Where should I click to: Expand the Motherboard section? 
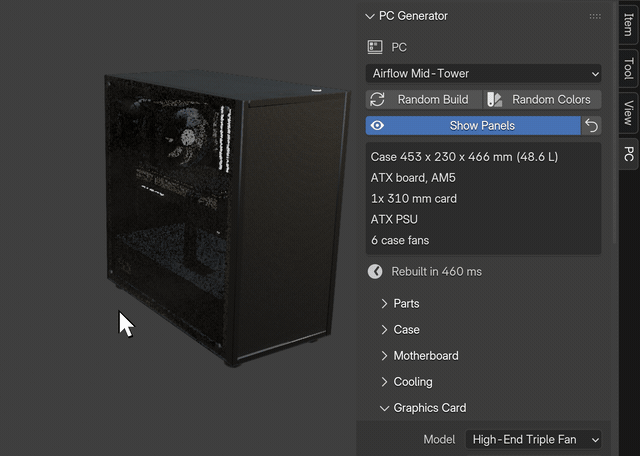[420, 356]
